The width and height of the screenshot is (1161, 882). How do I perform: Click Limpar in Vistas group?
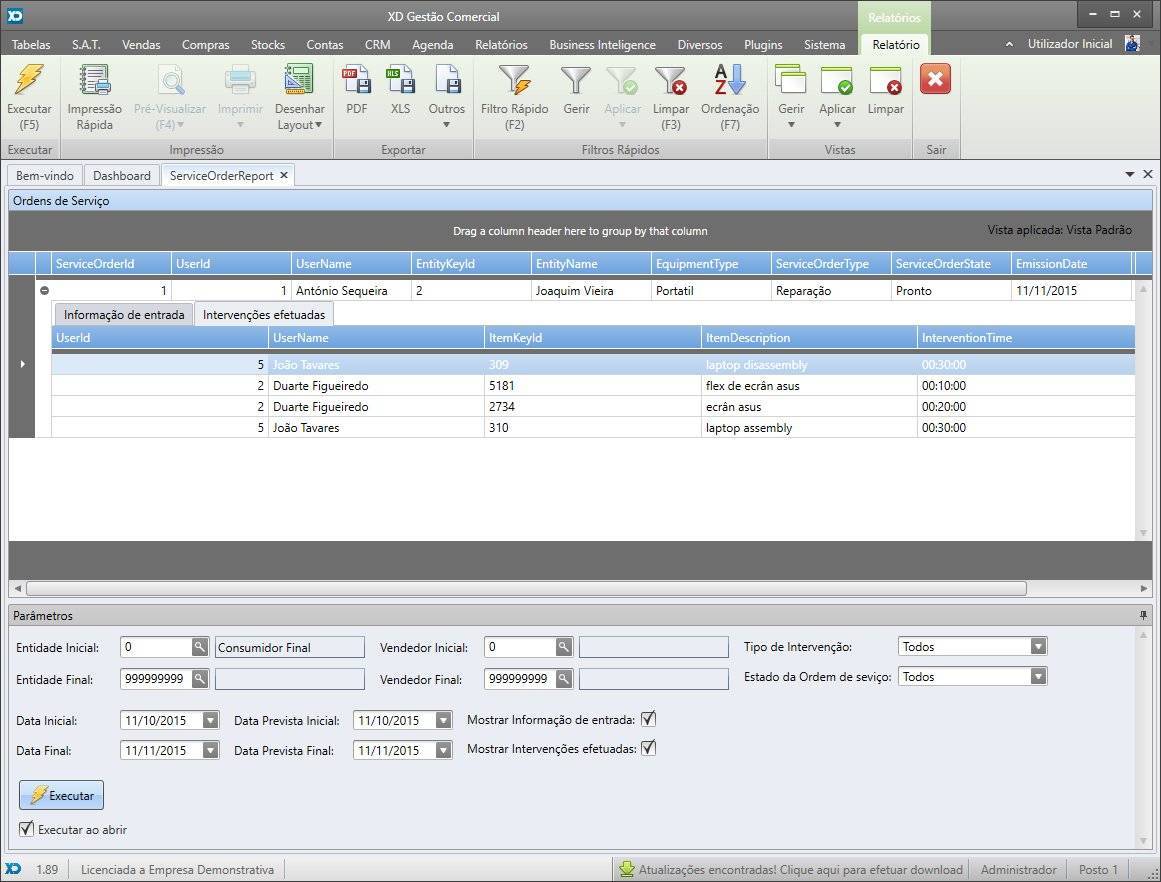tap(886, 90)
